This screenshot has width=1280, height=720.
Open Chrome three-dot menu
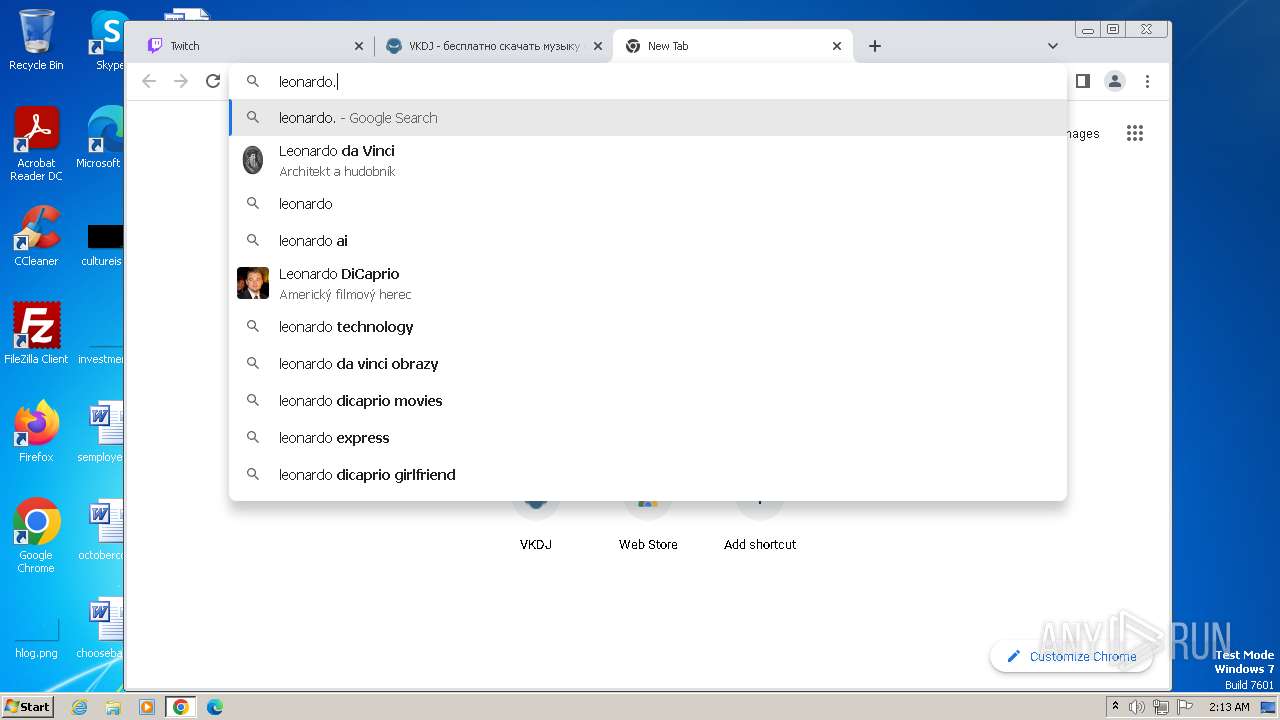click(x=1148, y=81)
